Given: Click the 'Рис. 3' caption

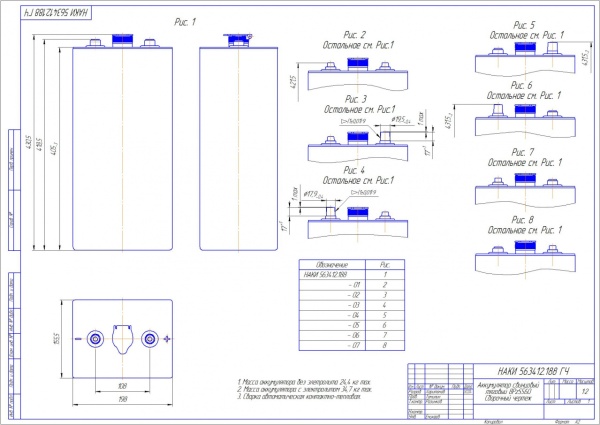Looking at the screenshot, I should pyautogui.click(x=357, y=99).
